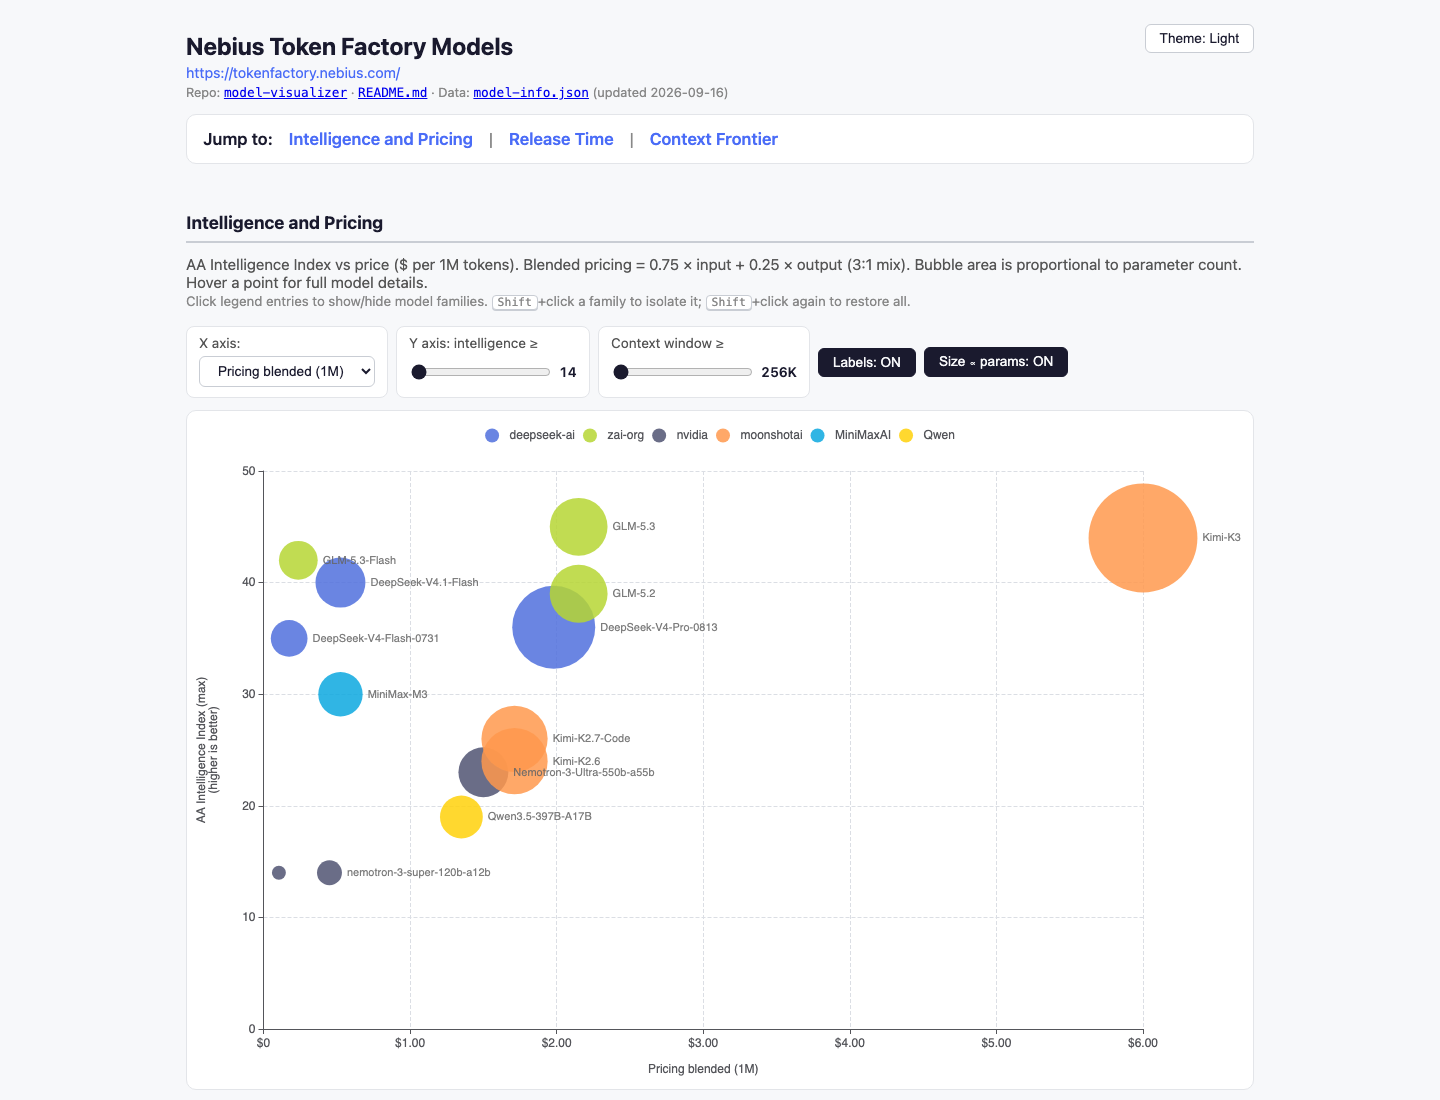
Task: Click the Qwen3.5-397B-A17B label text
Action: tap(540, 816)
